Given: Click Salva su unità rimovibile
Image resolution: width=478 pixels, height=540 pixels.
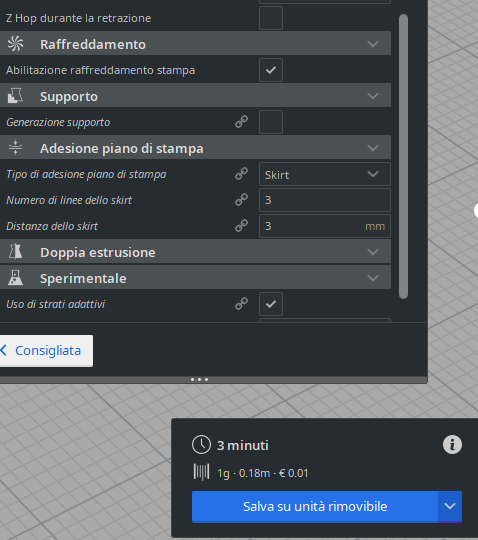Looking at the screenshot, I should (x=315, y=507).
